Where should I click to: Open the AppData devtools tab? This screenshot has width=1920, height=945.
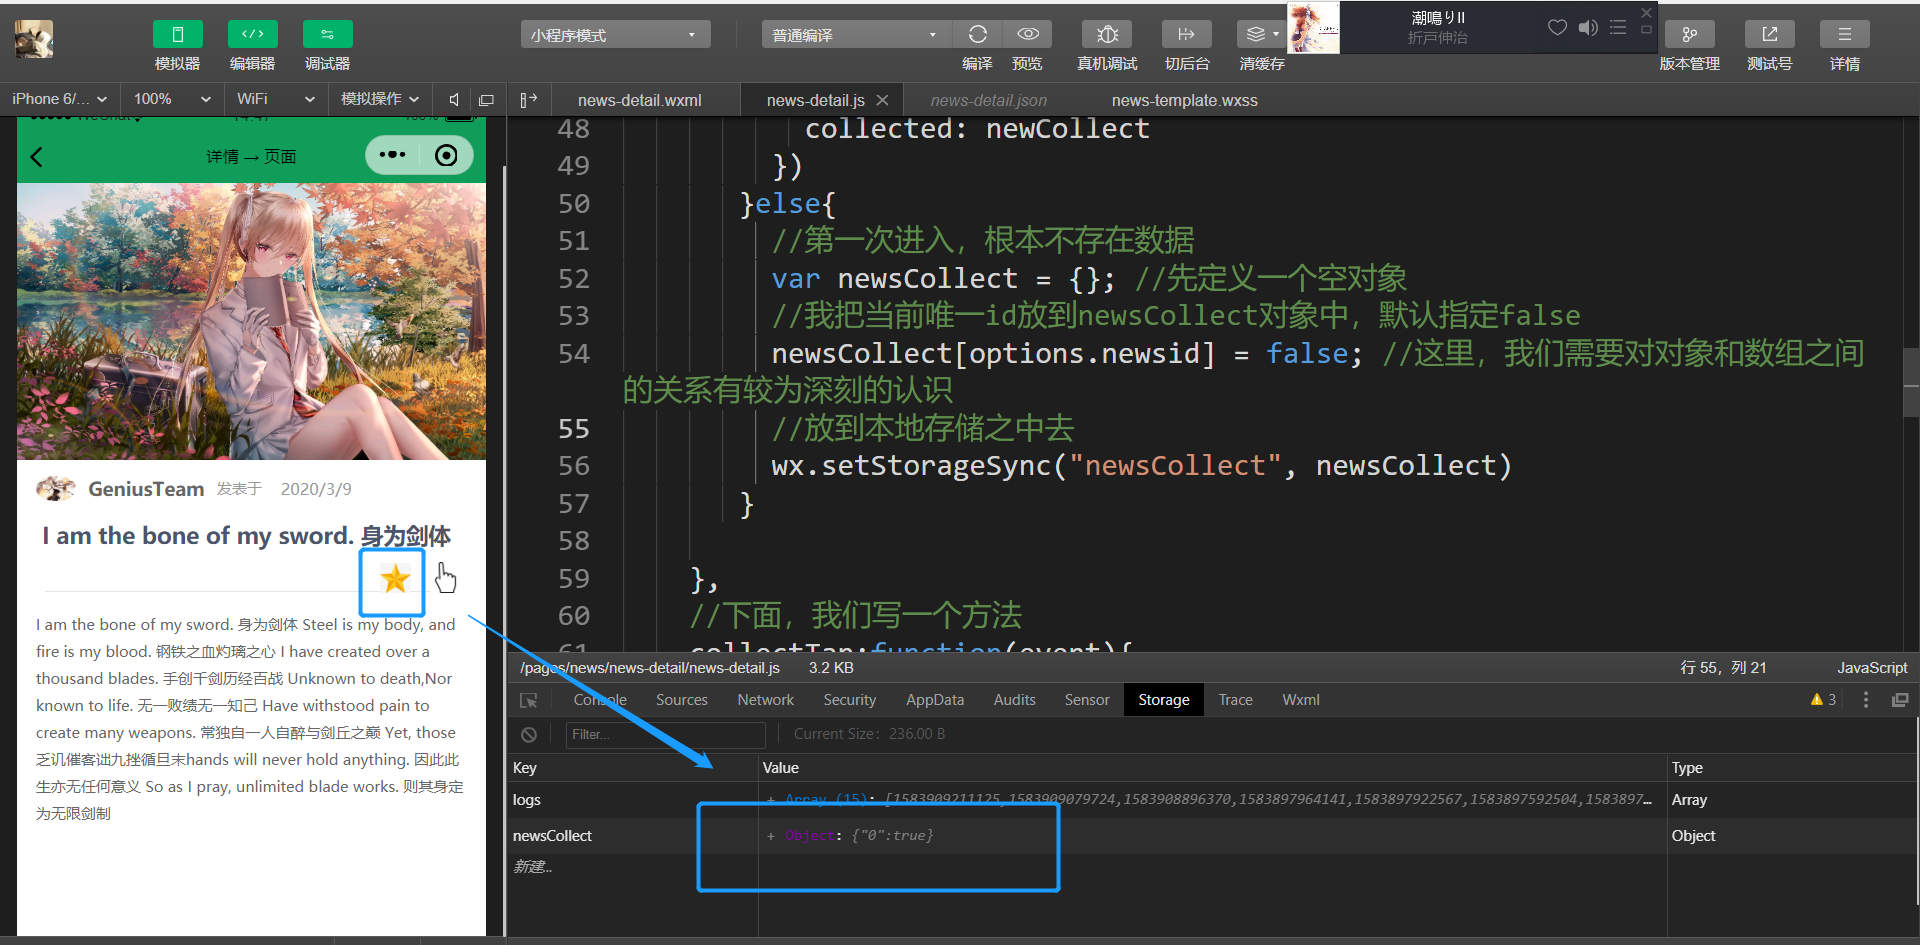pyautogui.click(x=935, y=700)
